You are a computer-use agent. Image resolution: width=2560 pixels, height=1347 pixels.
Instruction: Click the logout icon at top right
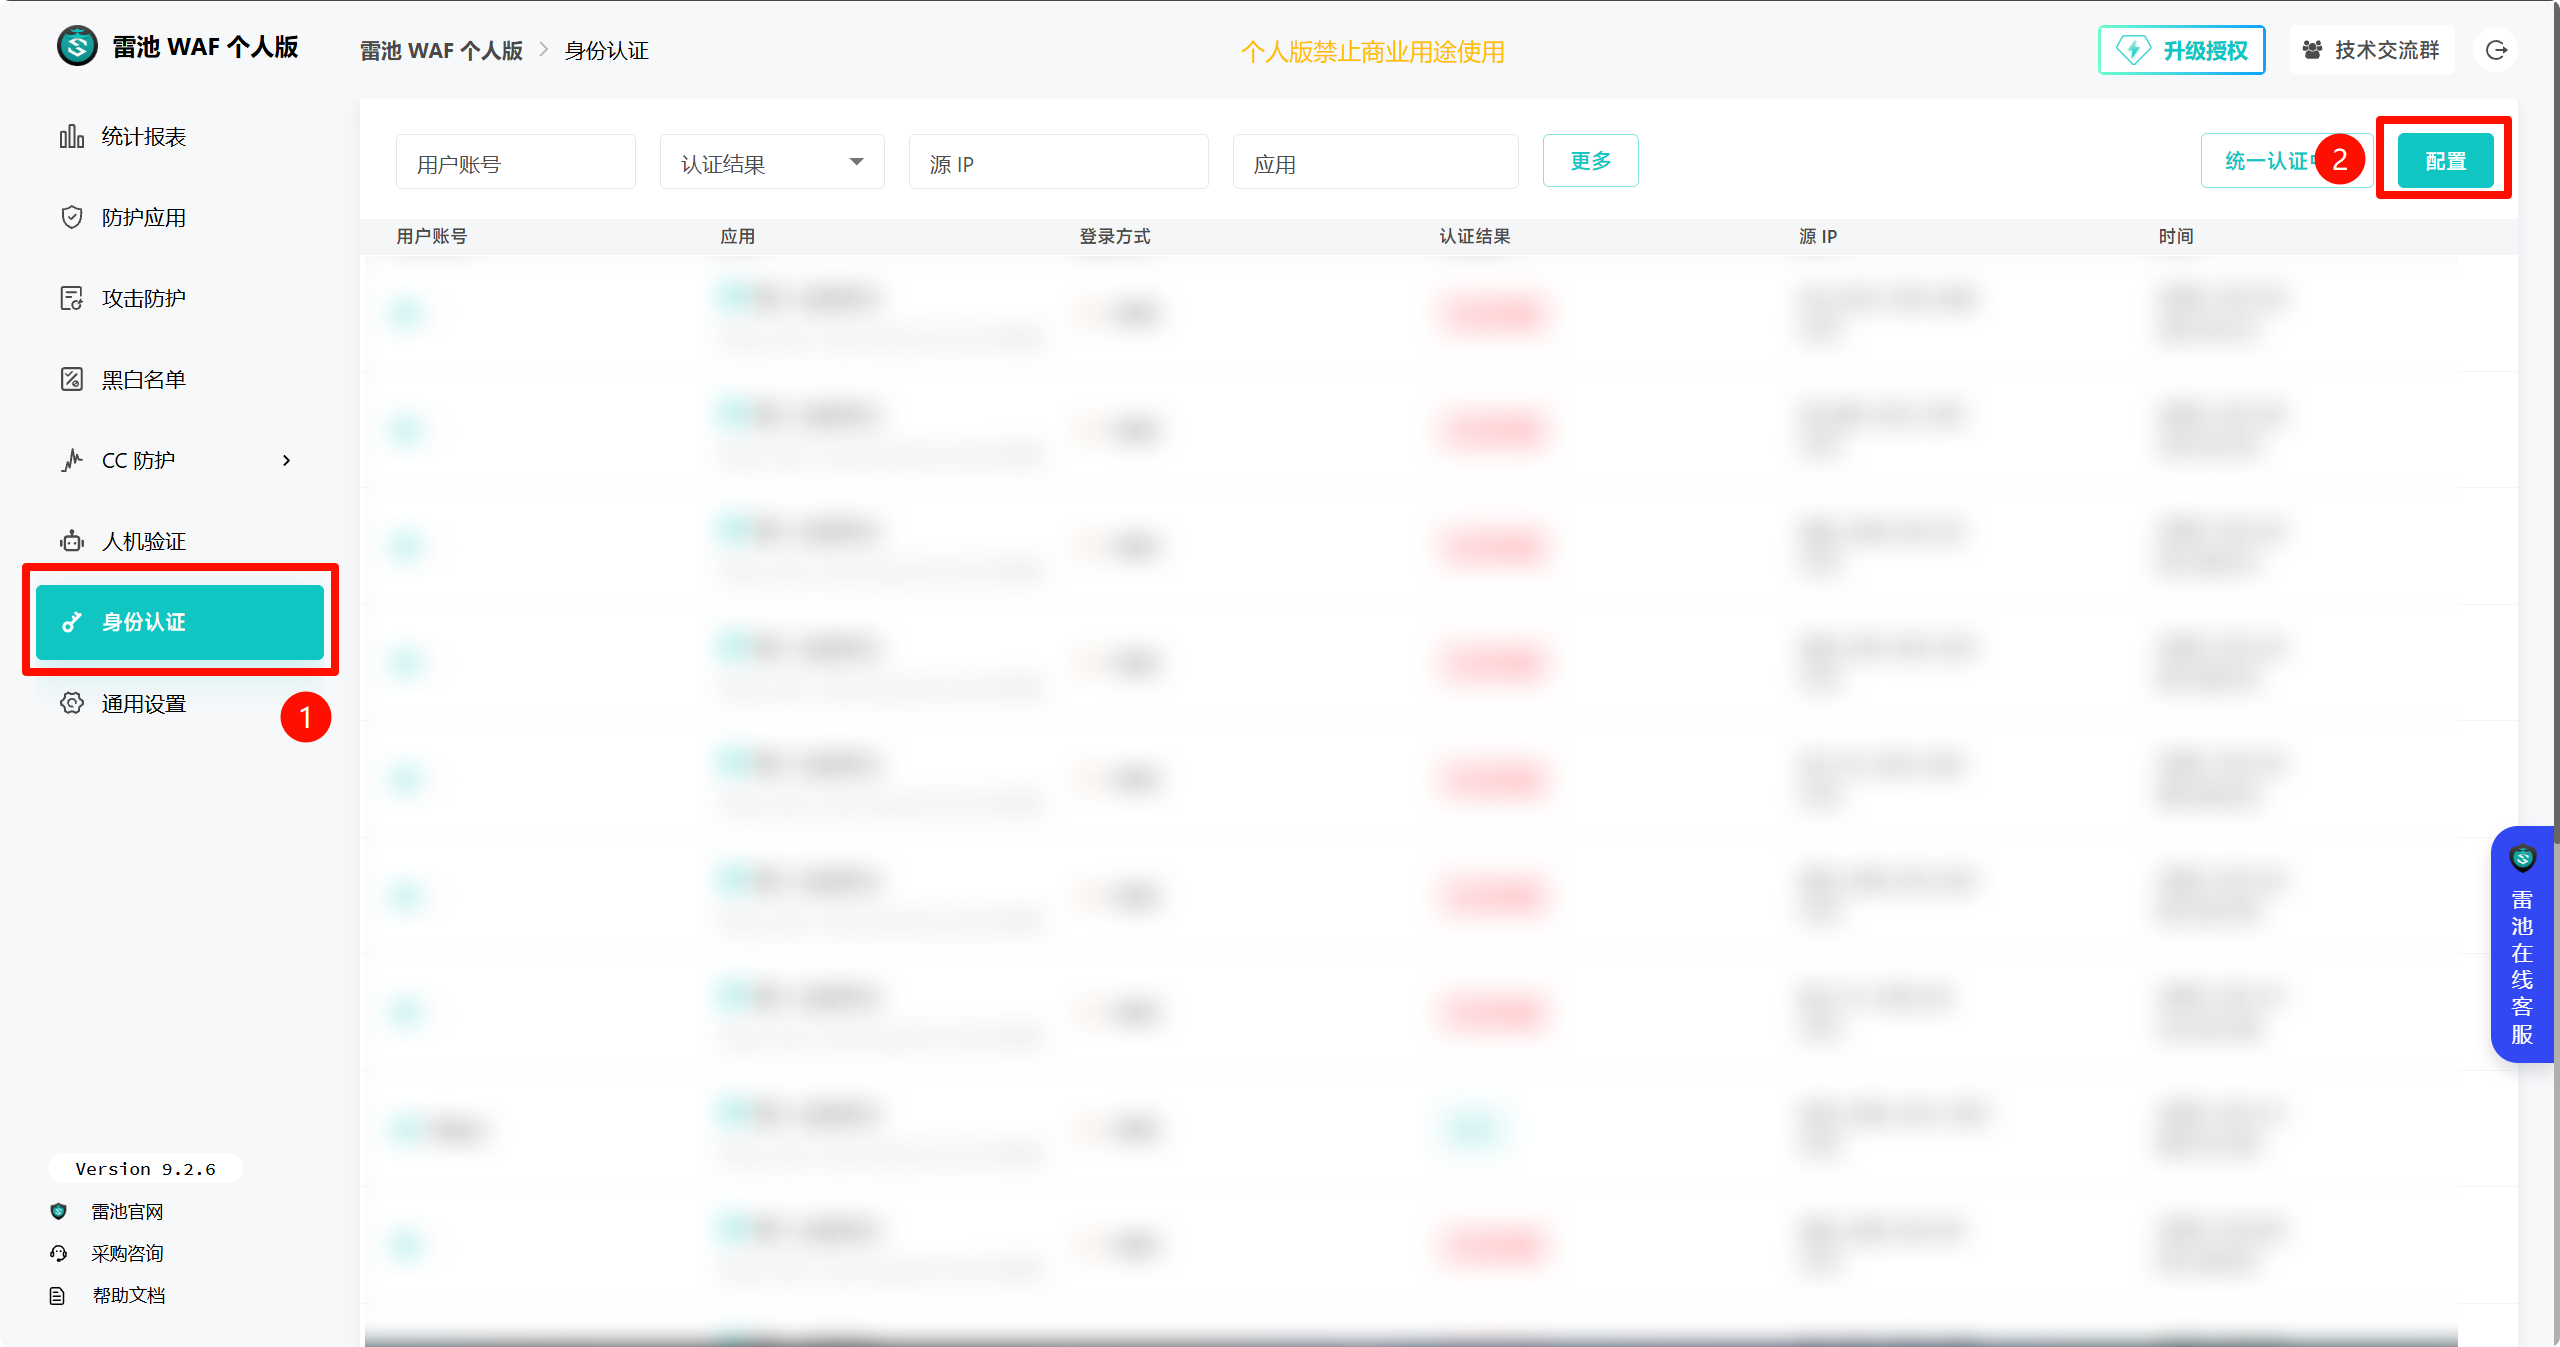(x=2496, y=50)
